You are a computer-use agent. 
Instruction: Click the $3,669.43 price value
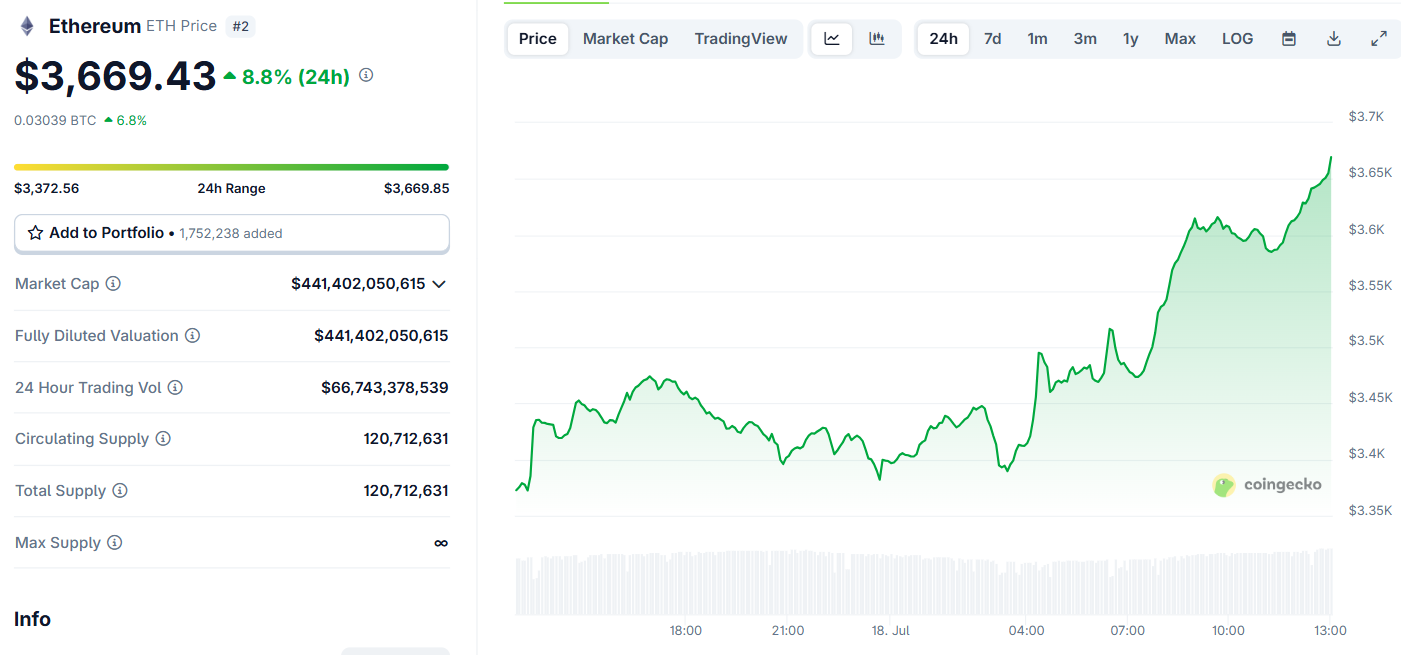click(x=115, y=76)
